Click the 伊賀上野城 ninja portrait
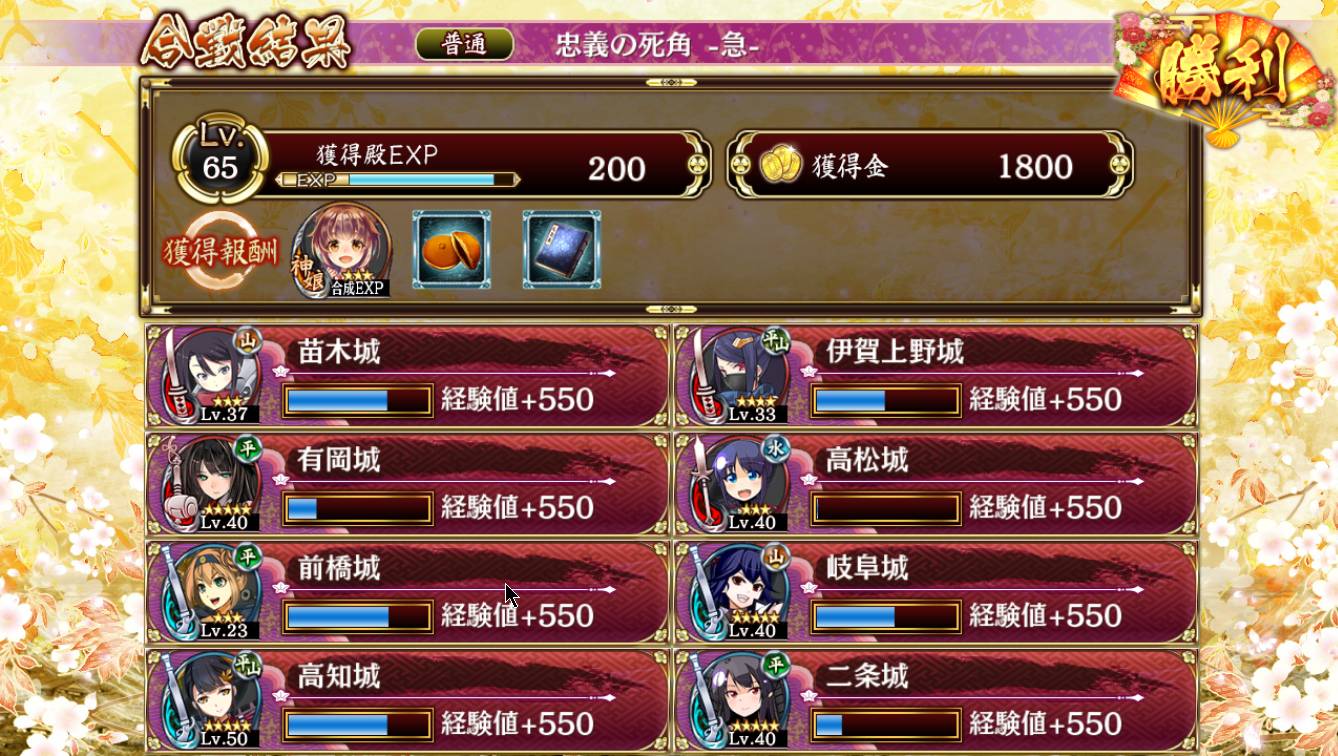Screen dimensions: 1338x756 pos(735,376)
